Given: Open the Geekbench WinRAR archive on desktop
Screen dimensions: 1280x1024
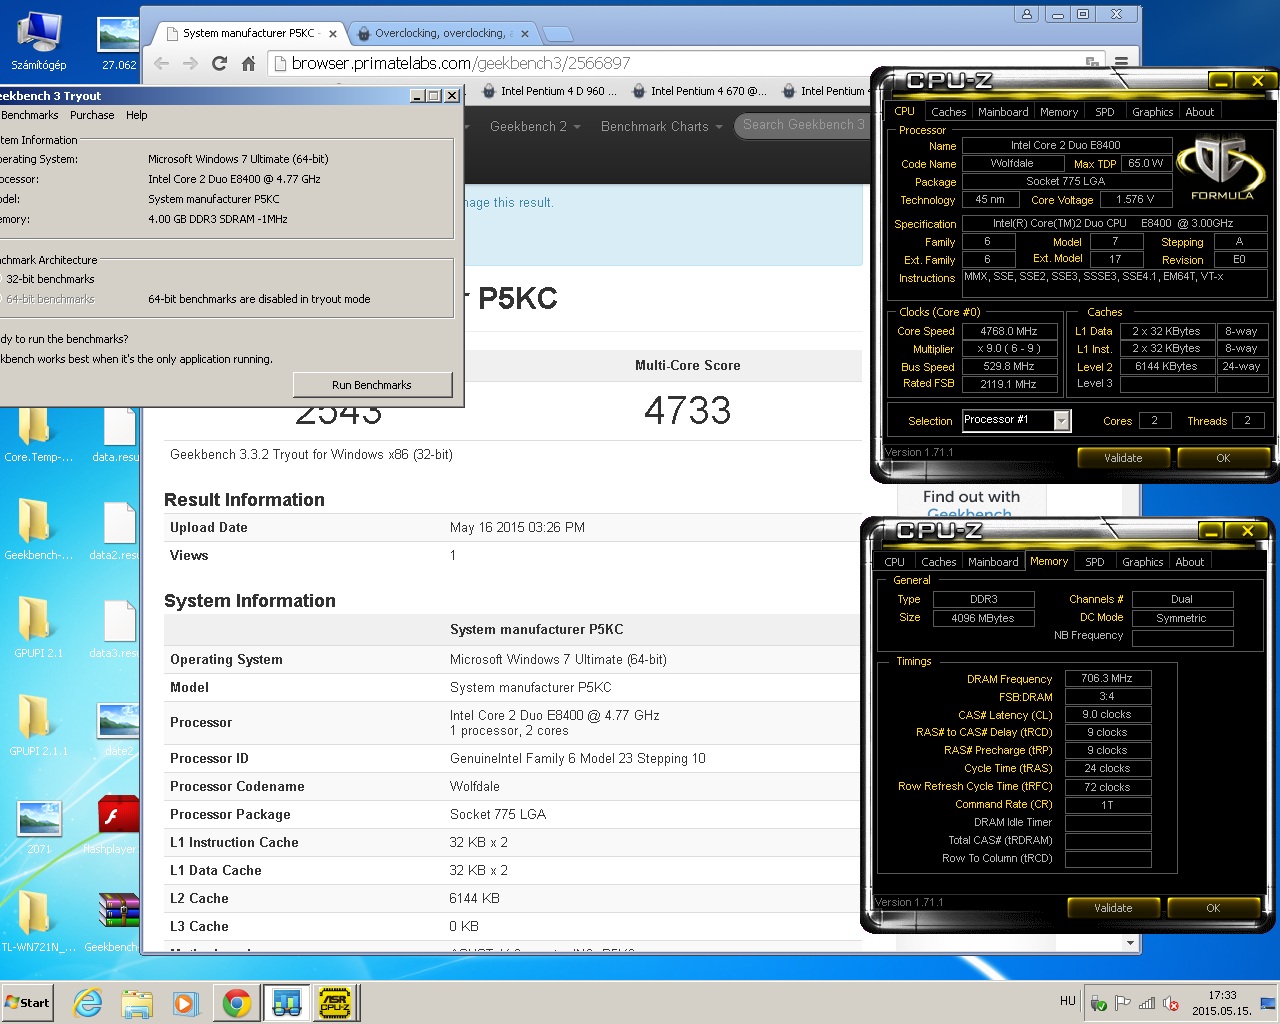Looking at the screenshot, I should click(114, 922).
